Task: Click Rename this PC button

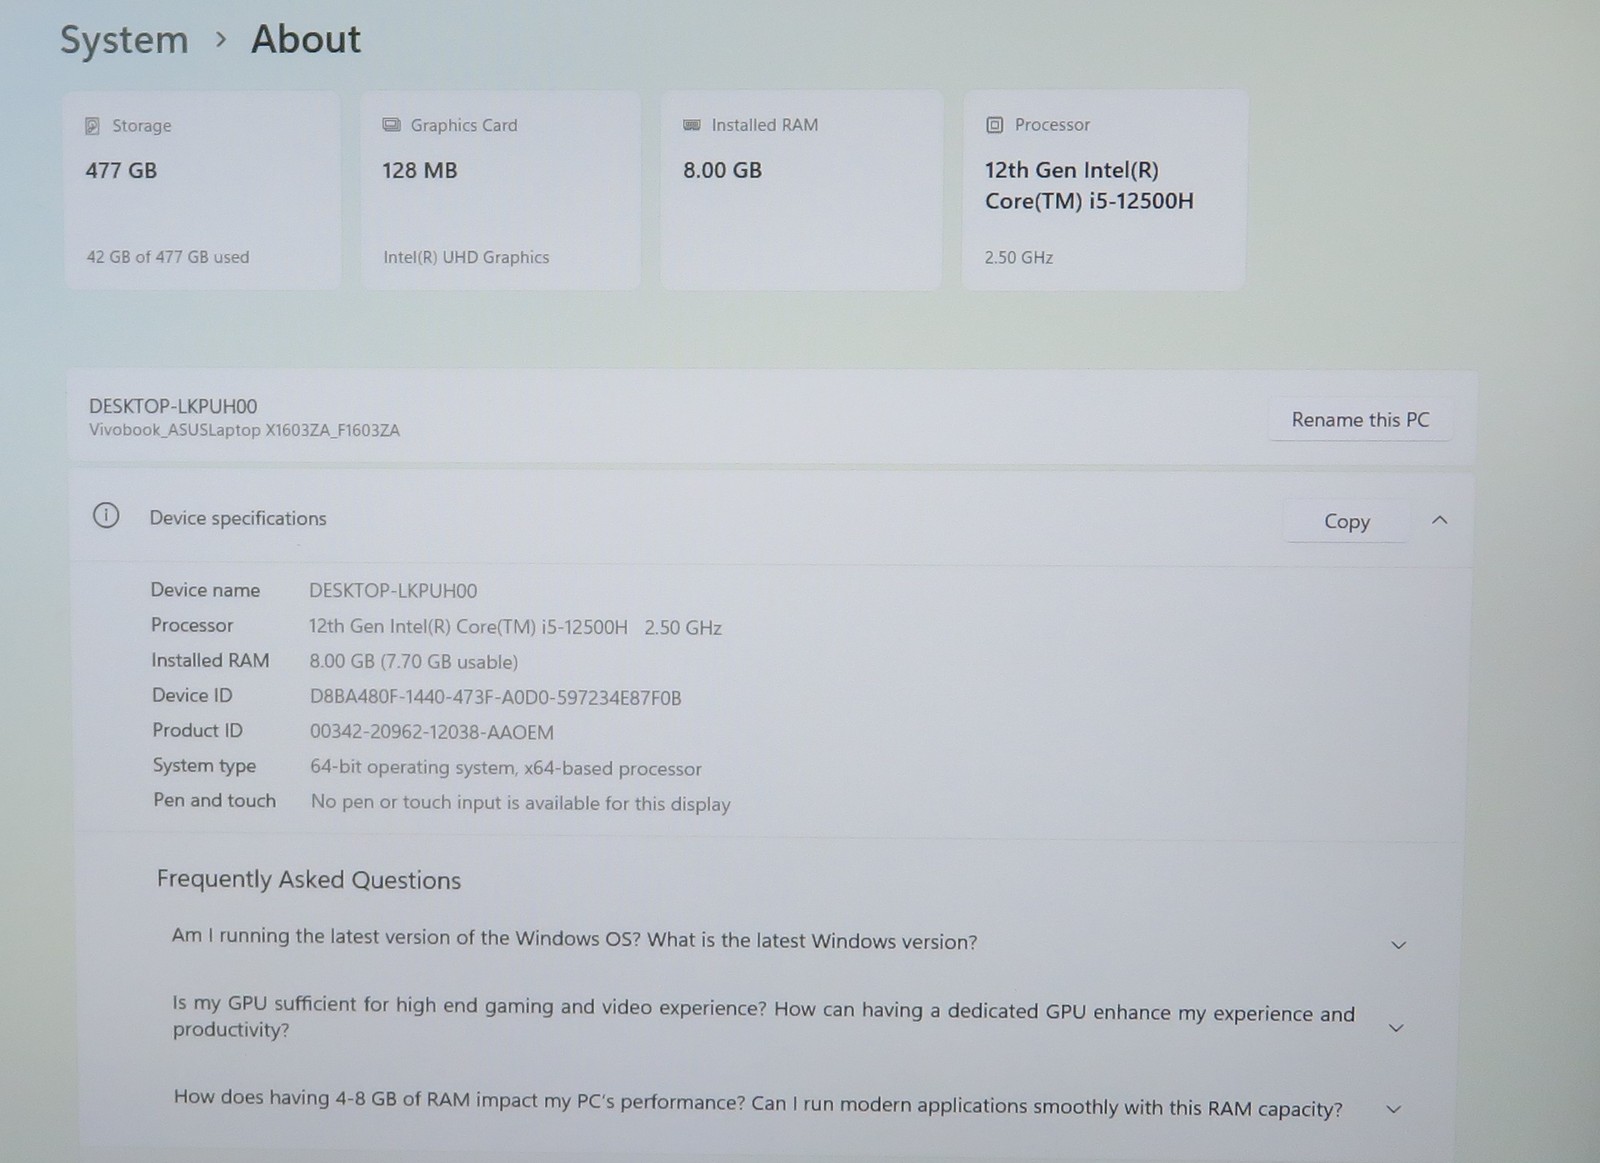Action: coord(1360,420)
